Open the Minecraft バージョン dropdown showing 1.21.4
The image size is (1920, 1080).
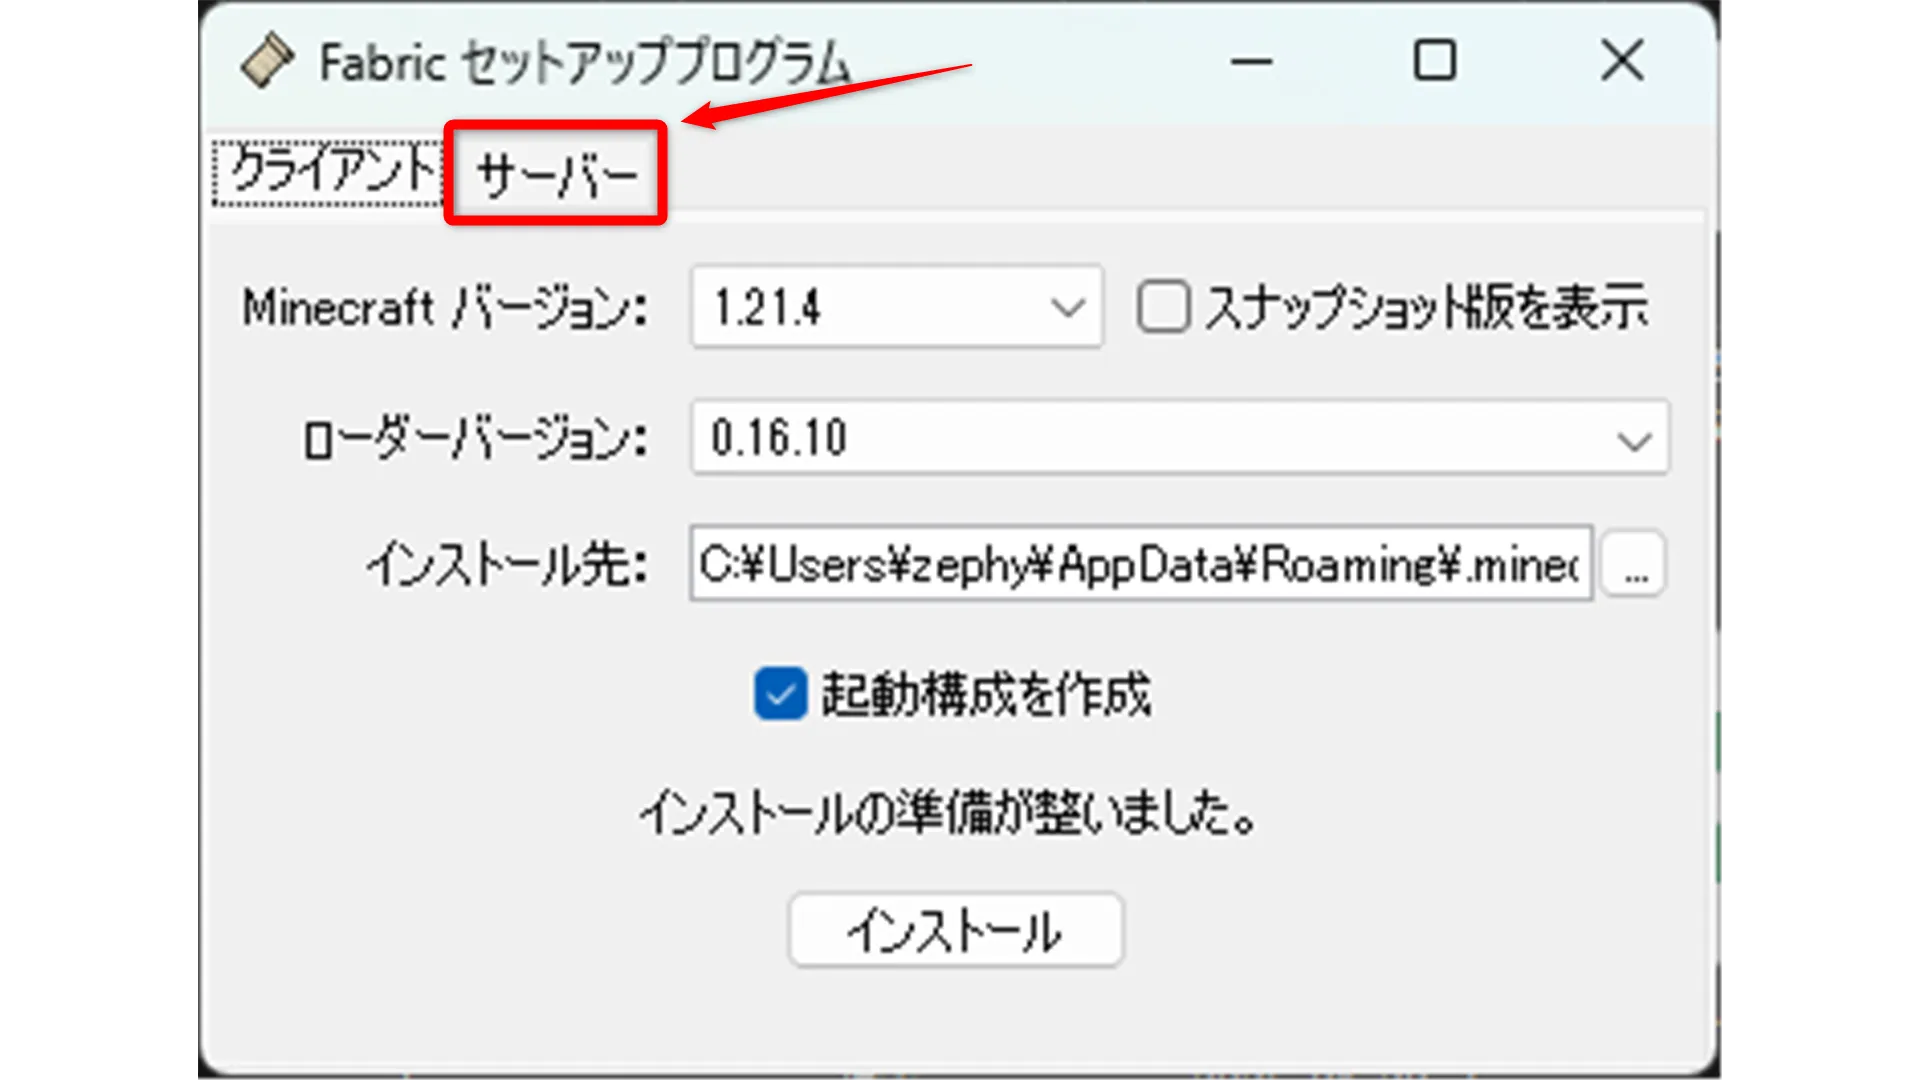click(897, 306)
